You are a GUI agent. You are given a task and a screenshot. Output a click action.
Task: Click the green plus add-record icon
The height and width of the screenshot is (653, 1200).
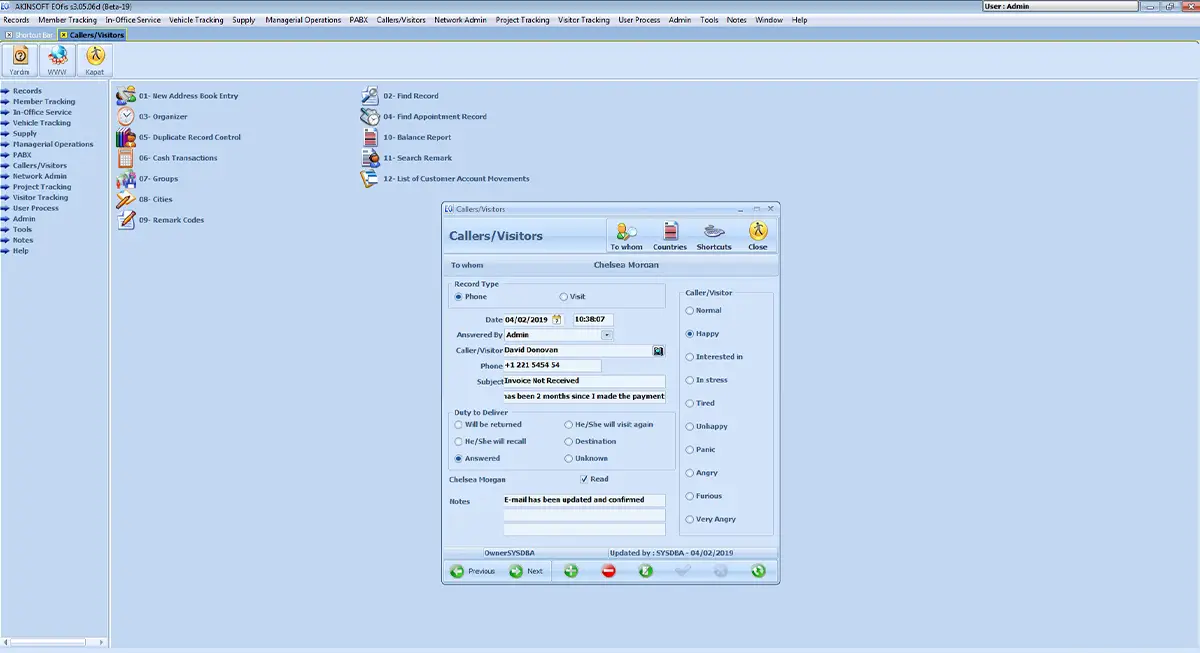(x=571, y=571)
